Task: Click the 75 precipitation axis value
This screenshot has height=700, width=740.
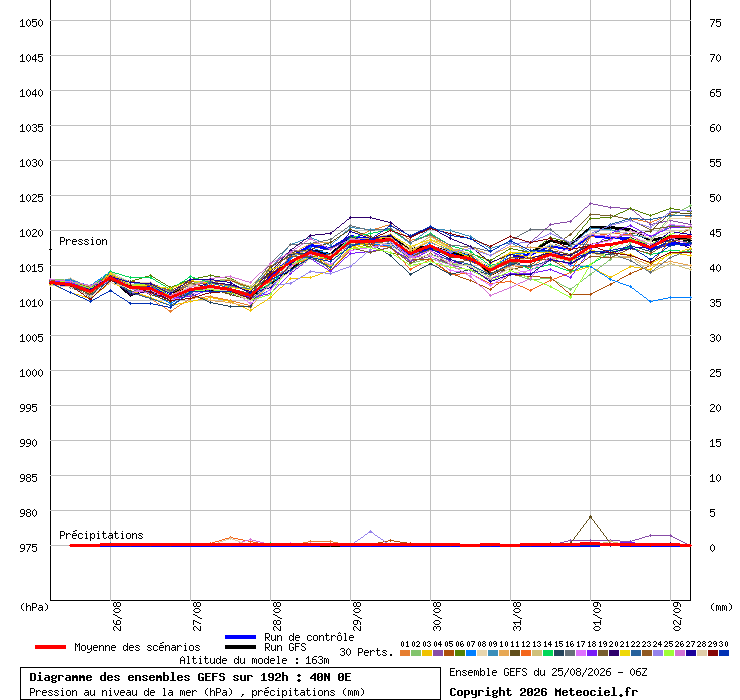Action: point(715,23)
